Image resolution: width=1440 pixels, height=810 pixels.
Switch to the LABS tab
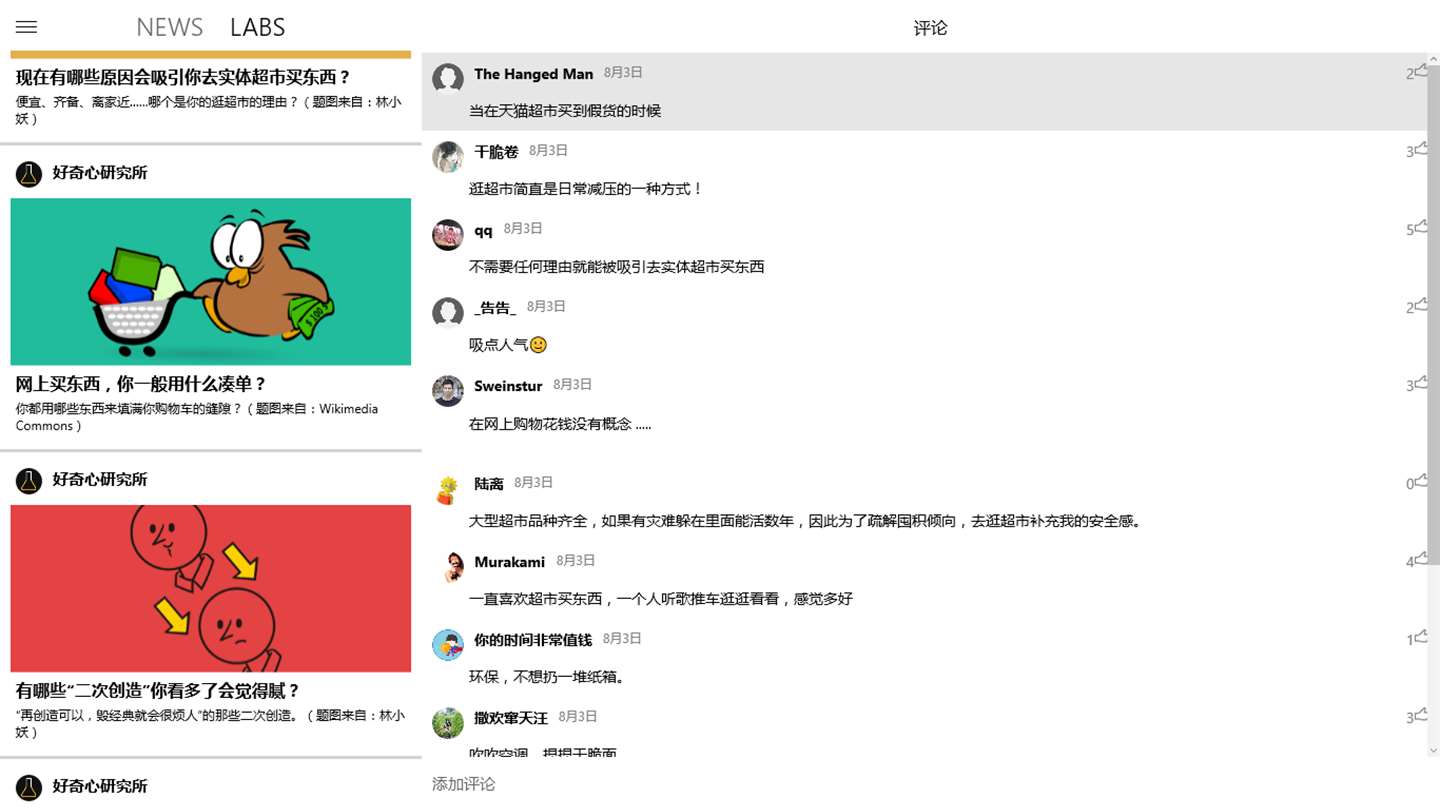tap(257, 28)
